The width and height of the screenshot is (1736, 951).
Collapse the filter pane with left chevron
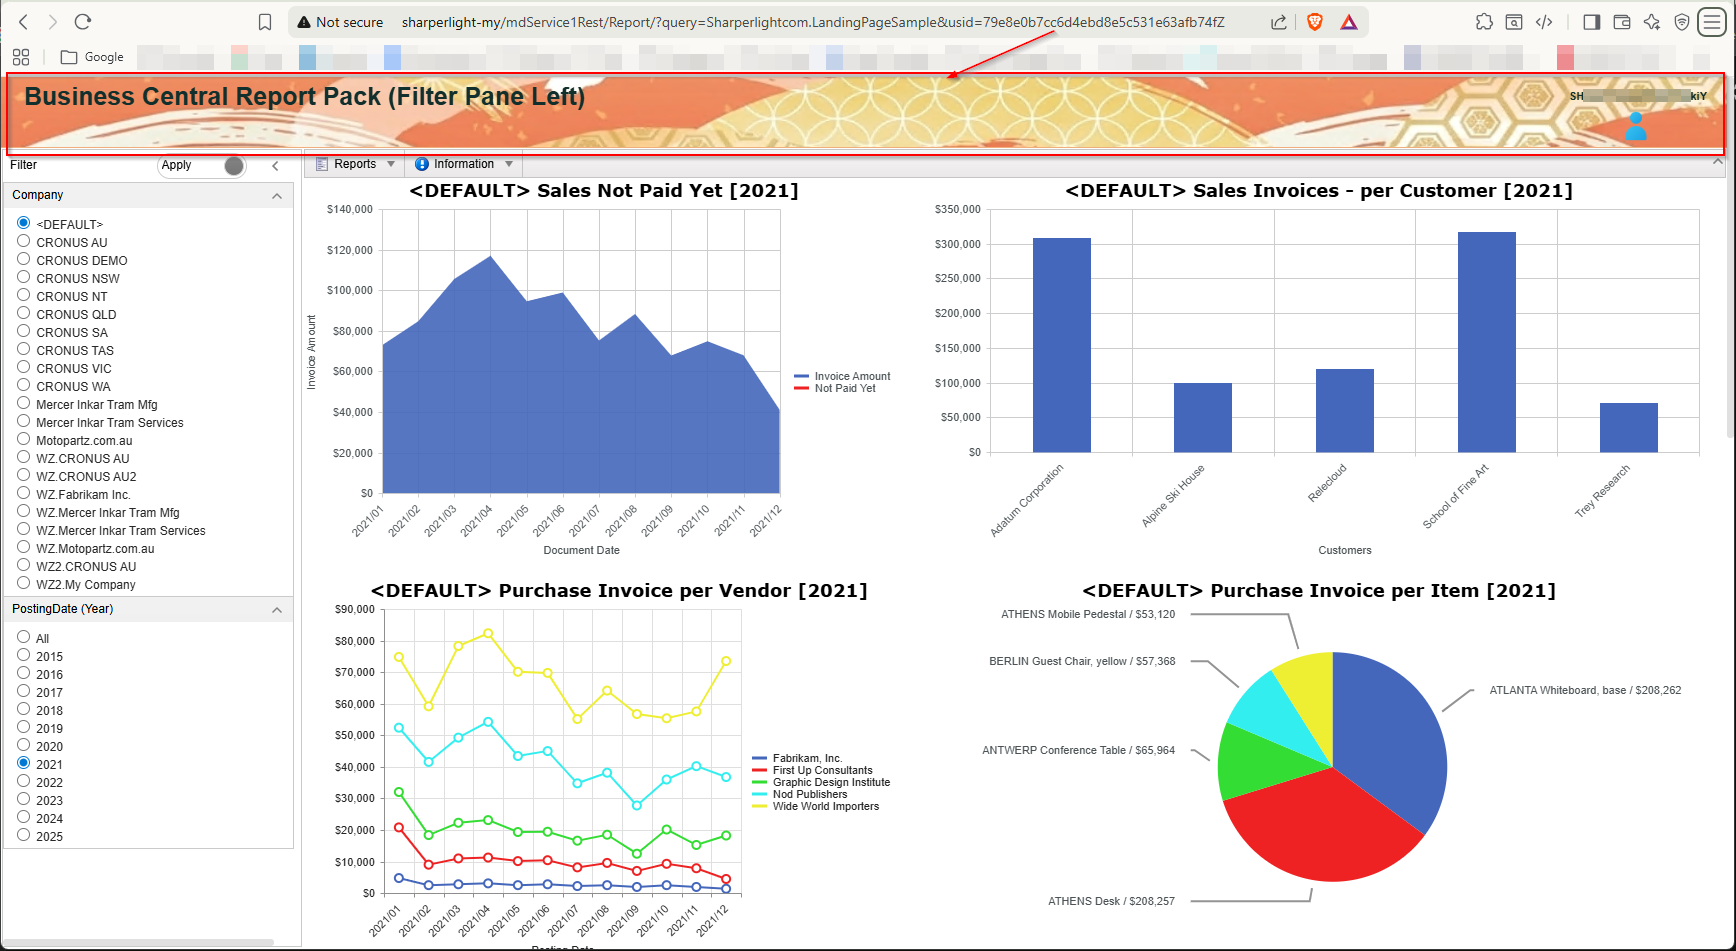[275, 166]
